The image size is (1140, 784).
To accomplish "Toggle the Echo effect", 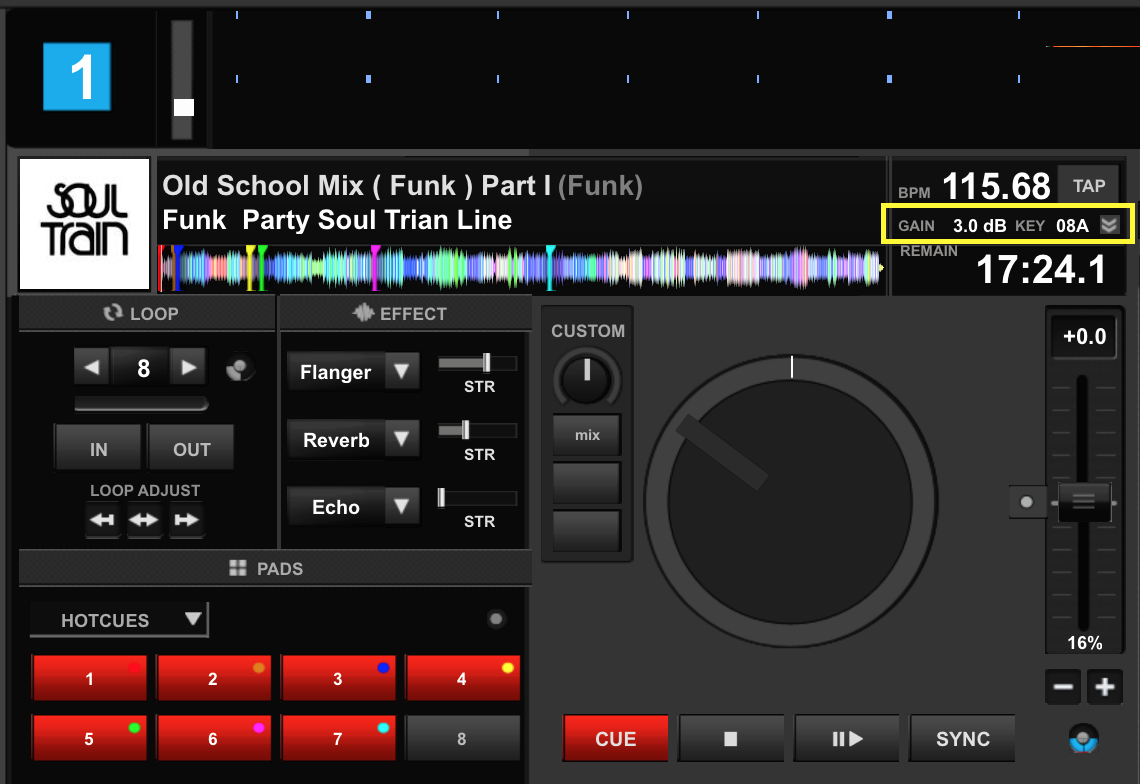I will tap(336, 507).
